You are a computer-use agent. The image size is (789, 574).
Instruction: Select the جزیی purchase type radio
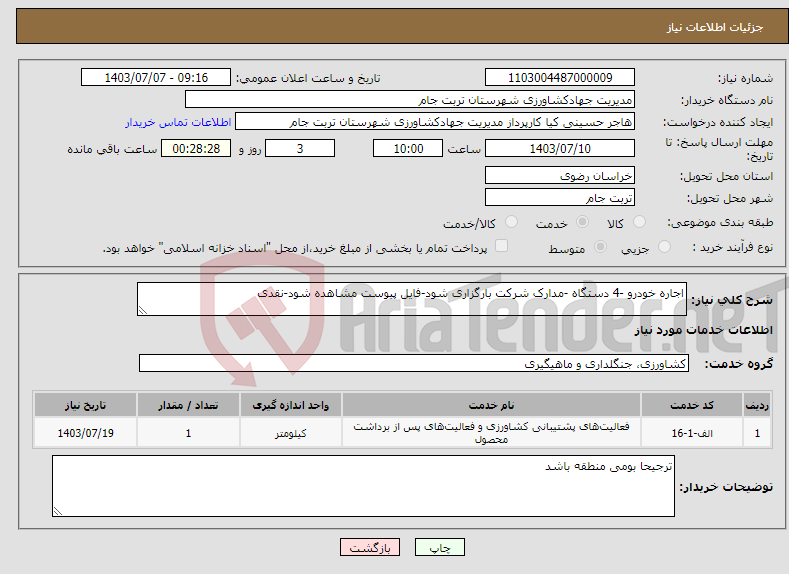[x=664, y=247]
